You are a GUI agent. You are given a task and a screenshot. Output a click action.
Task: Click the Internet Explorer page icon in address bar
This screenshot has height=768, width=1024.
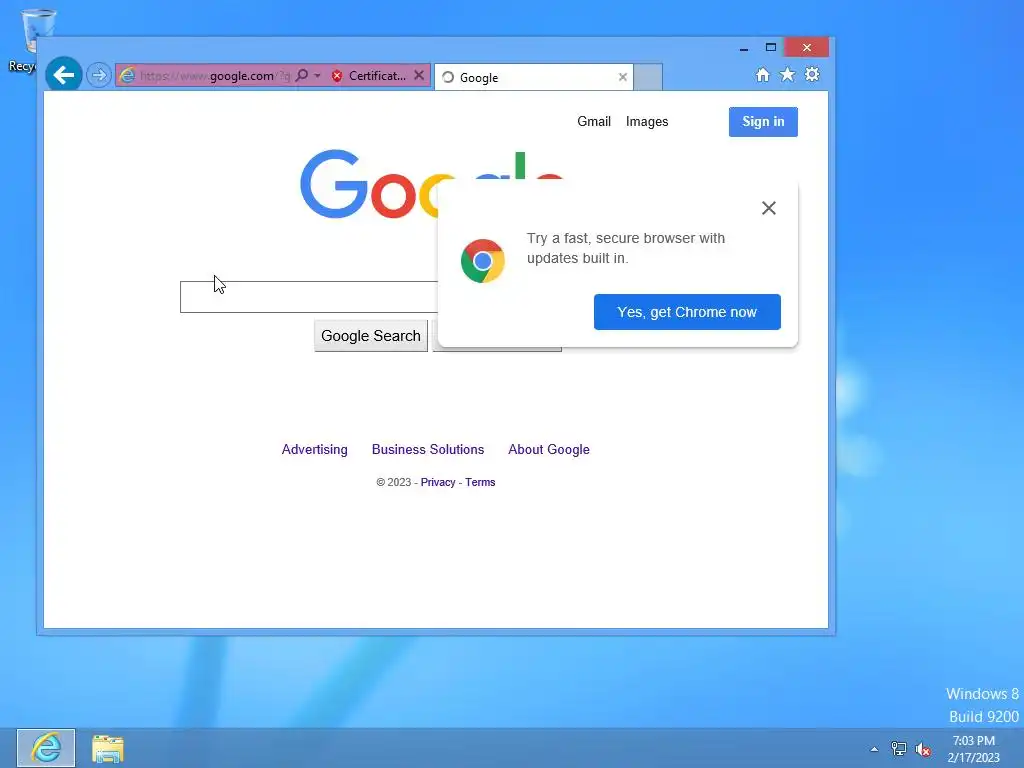coord(127,76)
